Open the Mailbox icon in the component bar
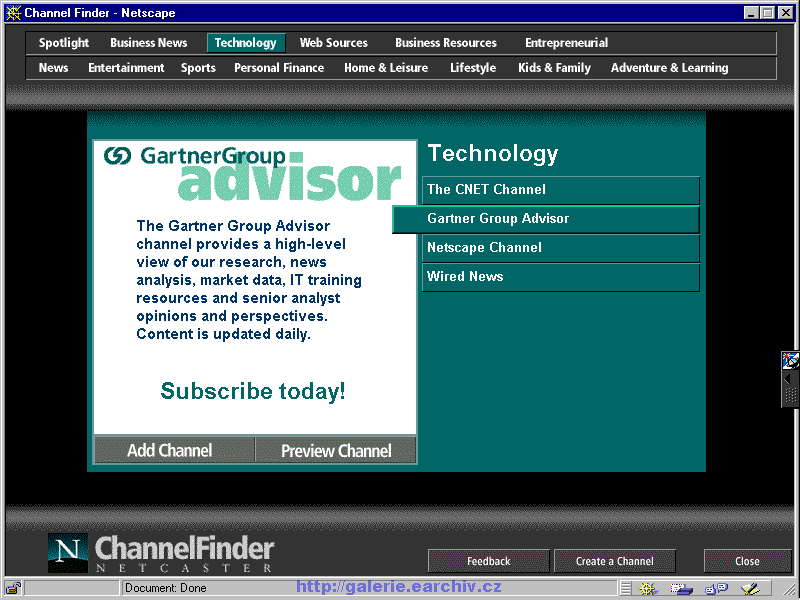Screen dimensions: 800x600 (681, 589)
